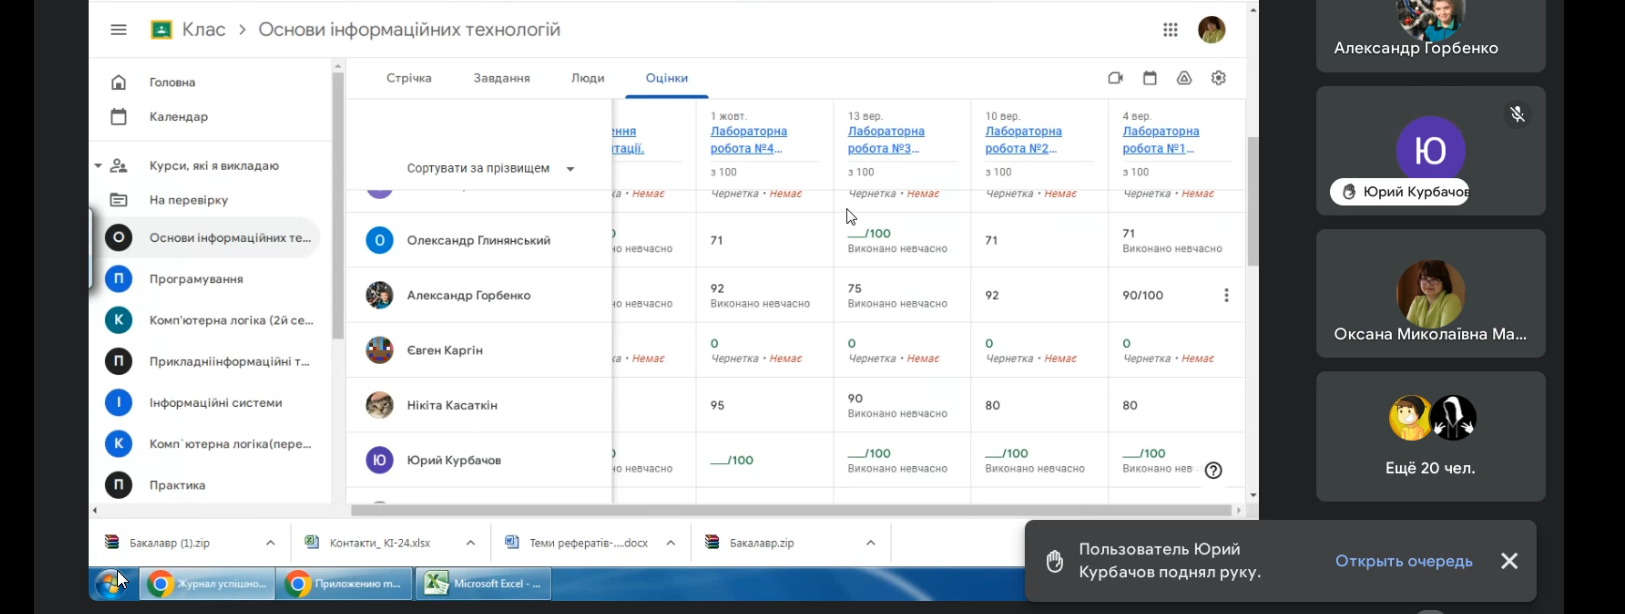Screen dimensions: 1625x614
Task: Open the help question mark icon
Action: (1213, 470)
